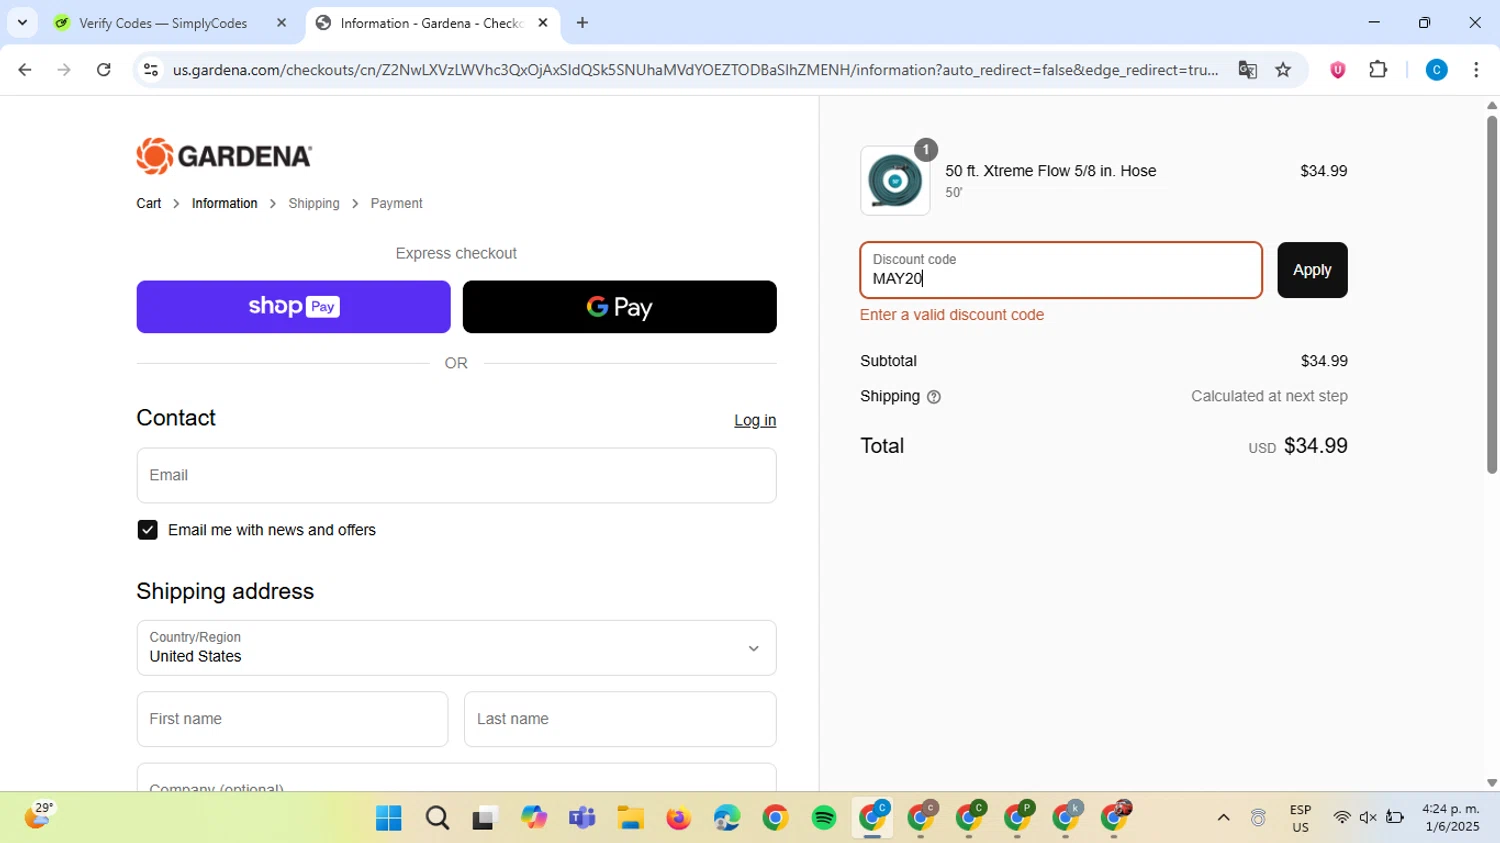The image size is (1500, 843).
Task: Open the red shield extension icon
Action: [1337, 70]
